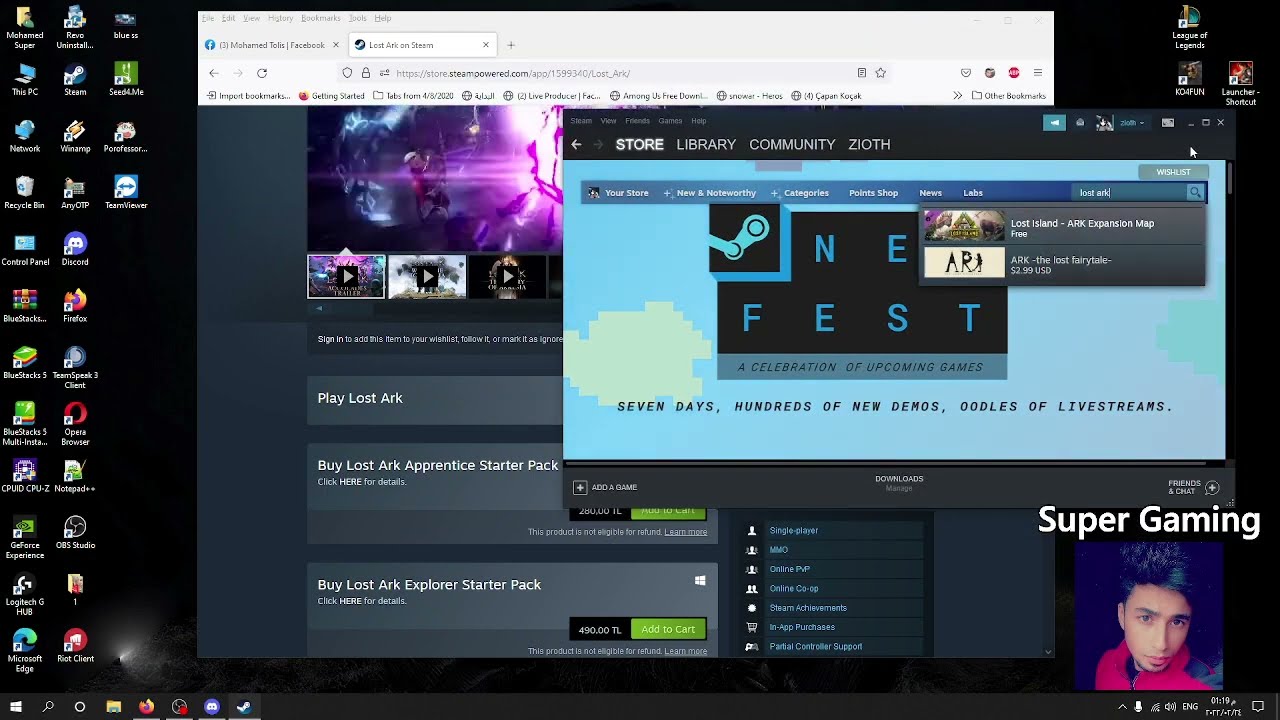Open the ZIOTH profile tab
Image resolution: width=1280 pixels, height=720 pixels.
pos(869,145)
